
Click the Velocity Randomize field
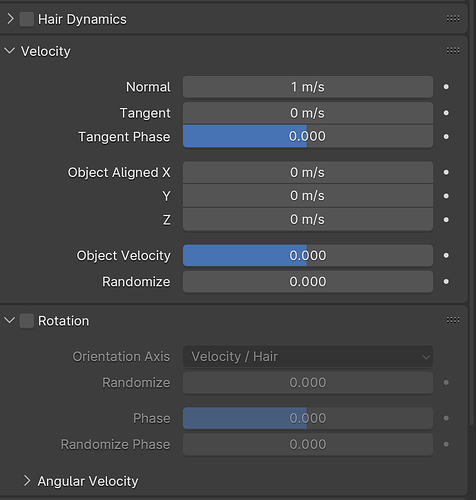point(308,282)
